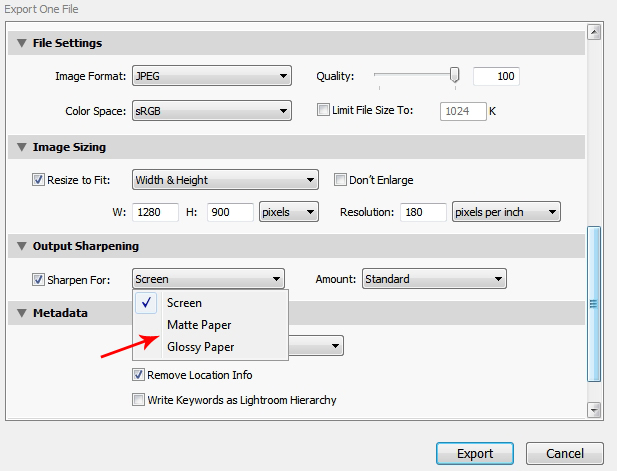Open the Image Format dropdown
Image resolution: width=617 pixels, height=471 pixels.
[211, 76]
